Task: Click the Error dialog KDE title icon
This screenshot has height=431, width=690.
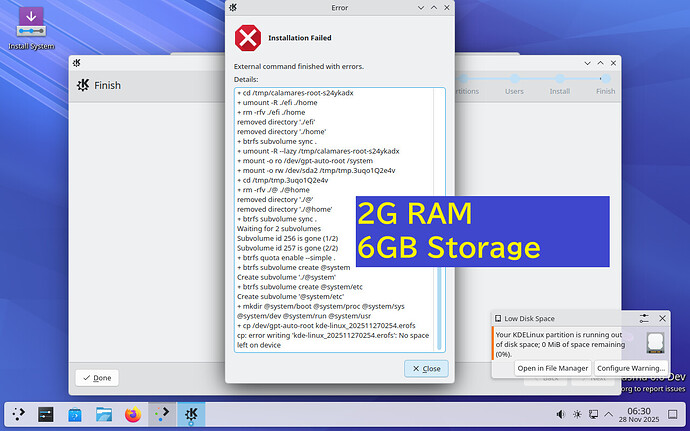Action: 233,7
